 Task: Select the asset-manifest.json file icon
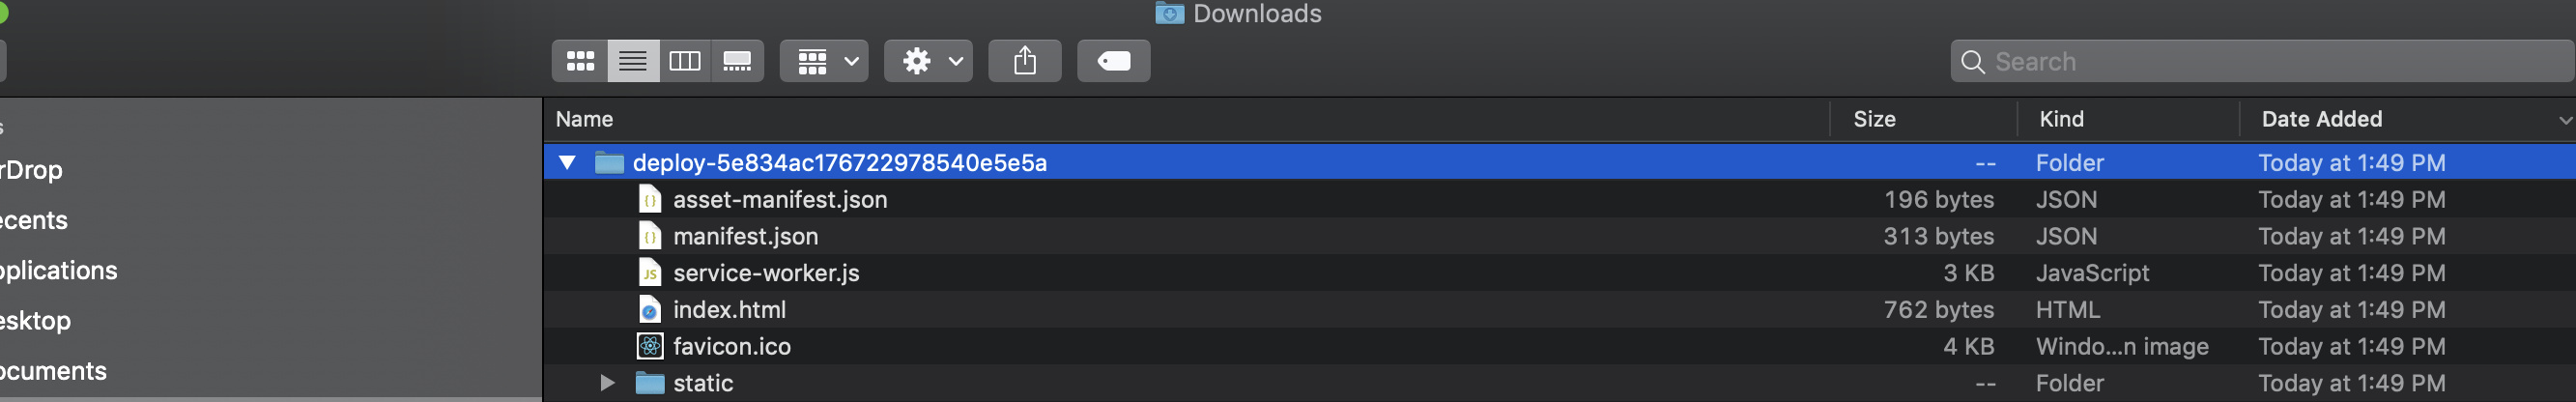pos(650,199)
